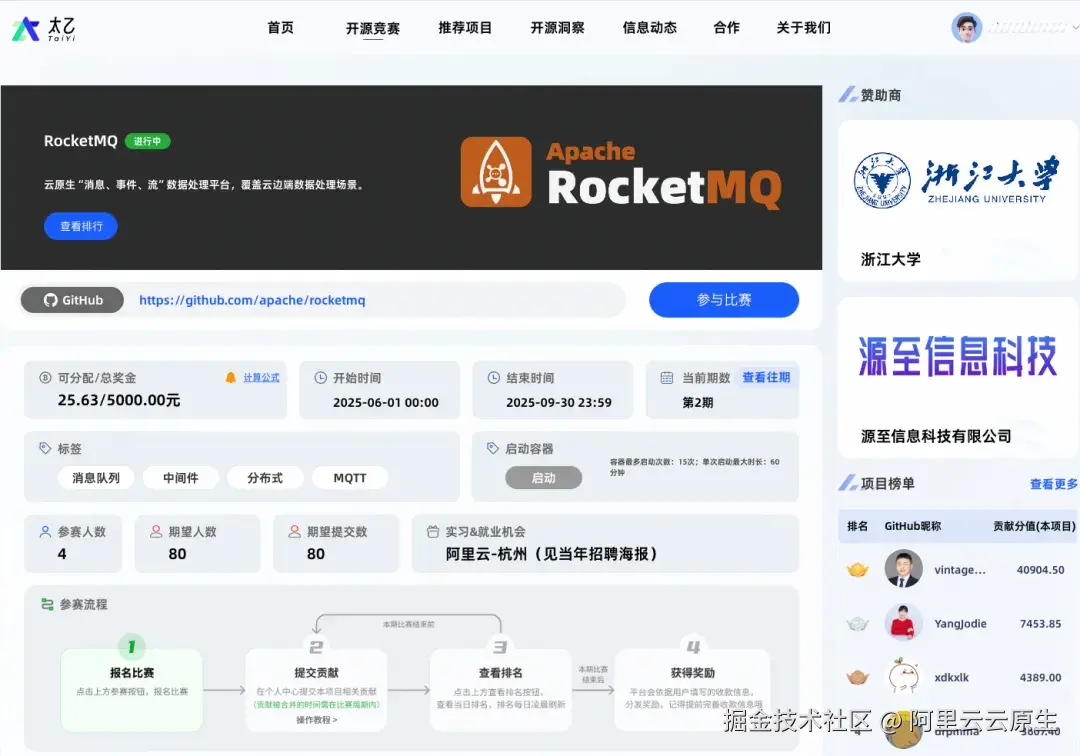Click the 源至信息科技有限公司 sponsor name
This screenshot has height=756, width=1080.
[935, 436]
